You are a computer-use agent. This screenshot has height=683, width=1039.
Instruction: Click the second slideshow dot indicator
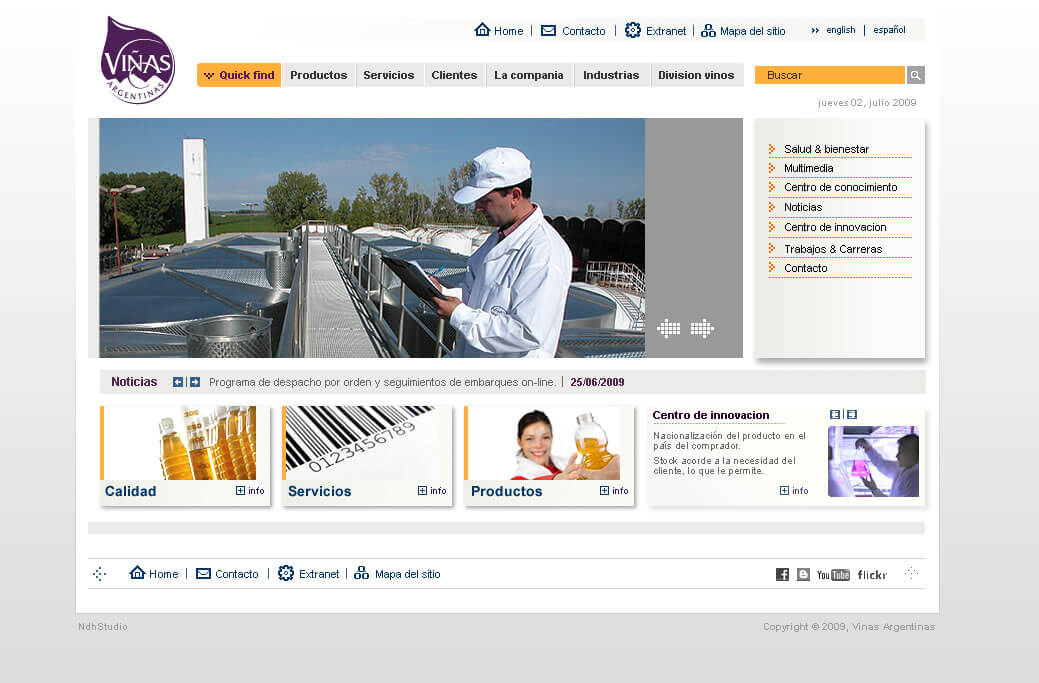[702, 328]
